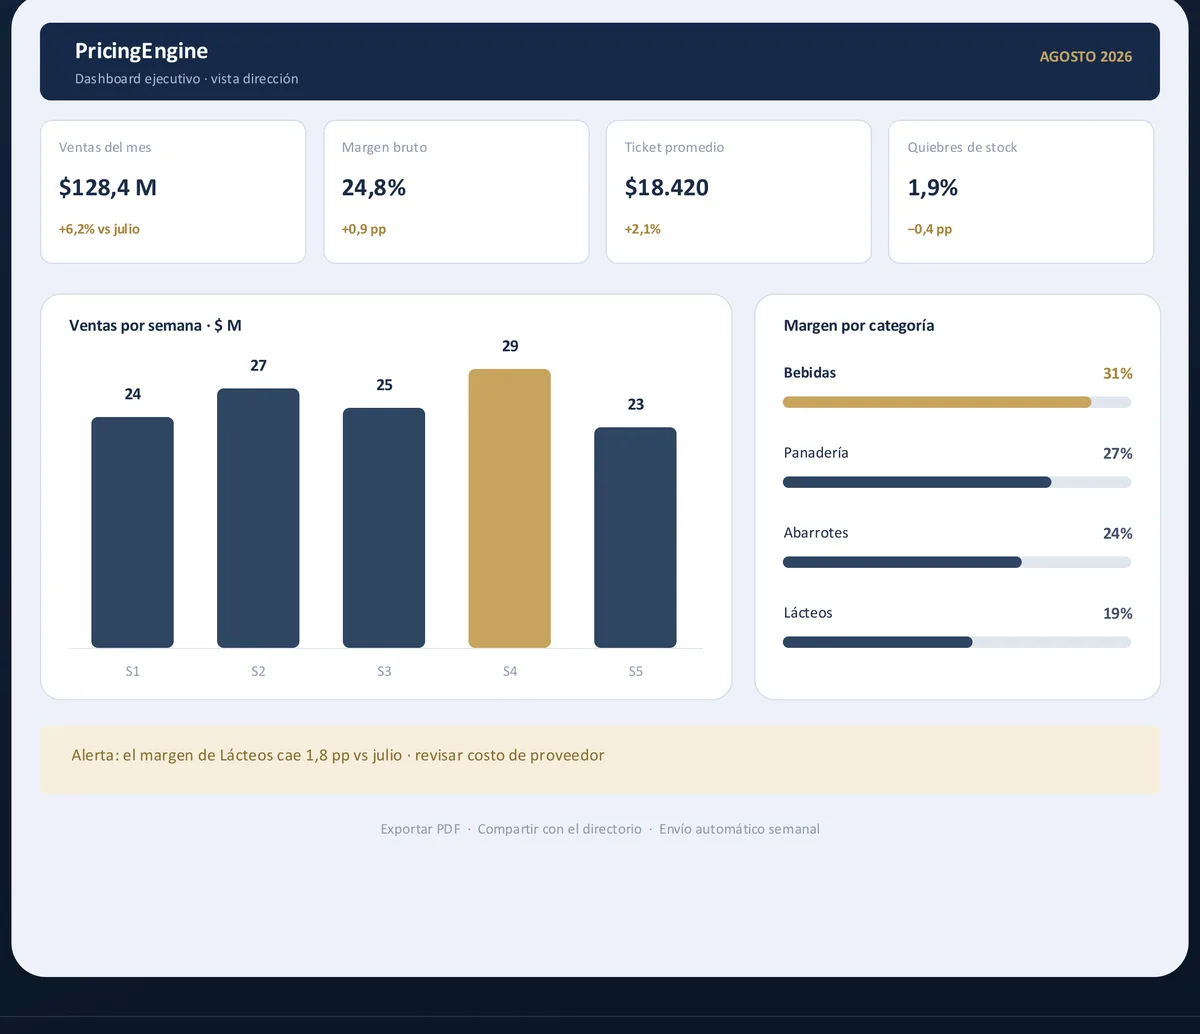This screenshot has height=1034, width=1200.
Task: Click the '+6,2% vs julio' change text
Action: pos(99,229)
